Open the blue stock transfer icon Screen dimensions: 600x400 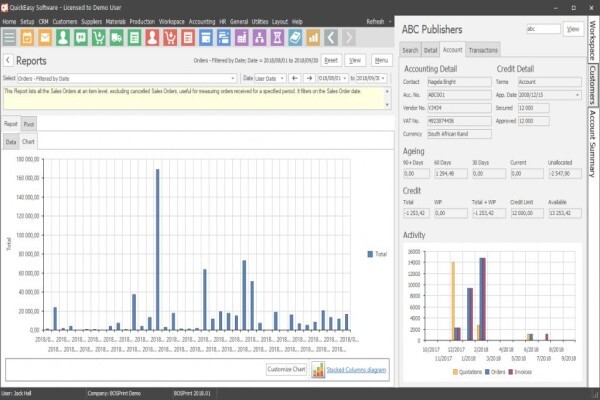tap(223, 38)
